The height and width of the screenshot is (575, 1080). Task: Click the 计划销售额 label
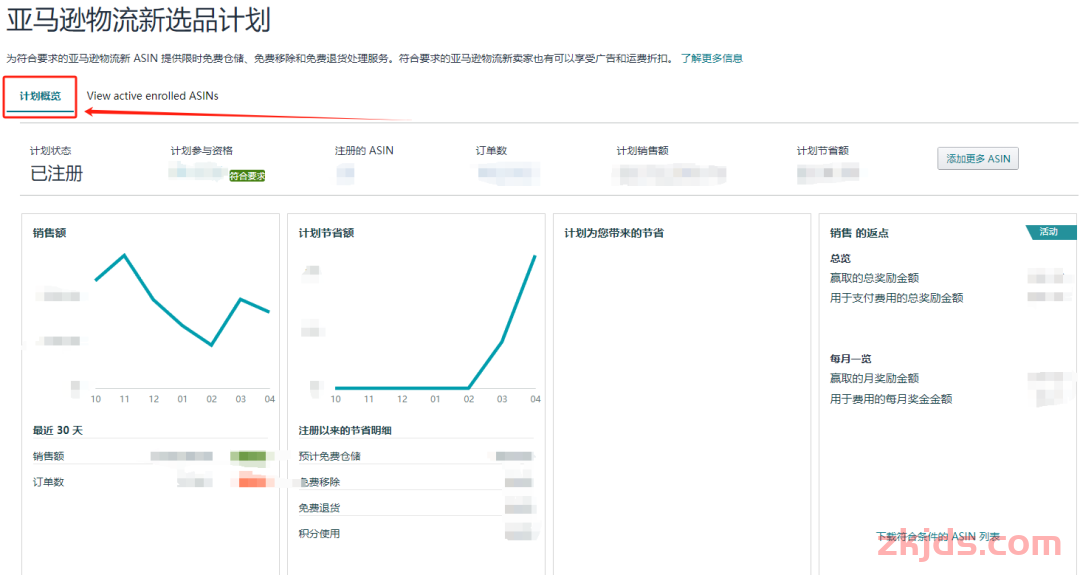pyautogui.click(x=642, y=151)
